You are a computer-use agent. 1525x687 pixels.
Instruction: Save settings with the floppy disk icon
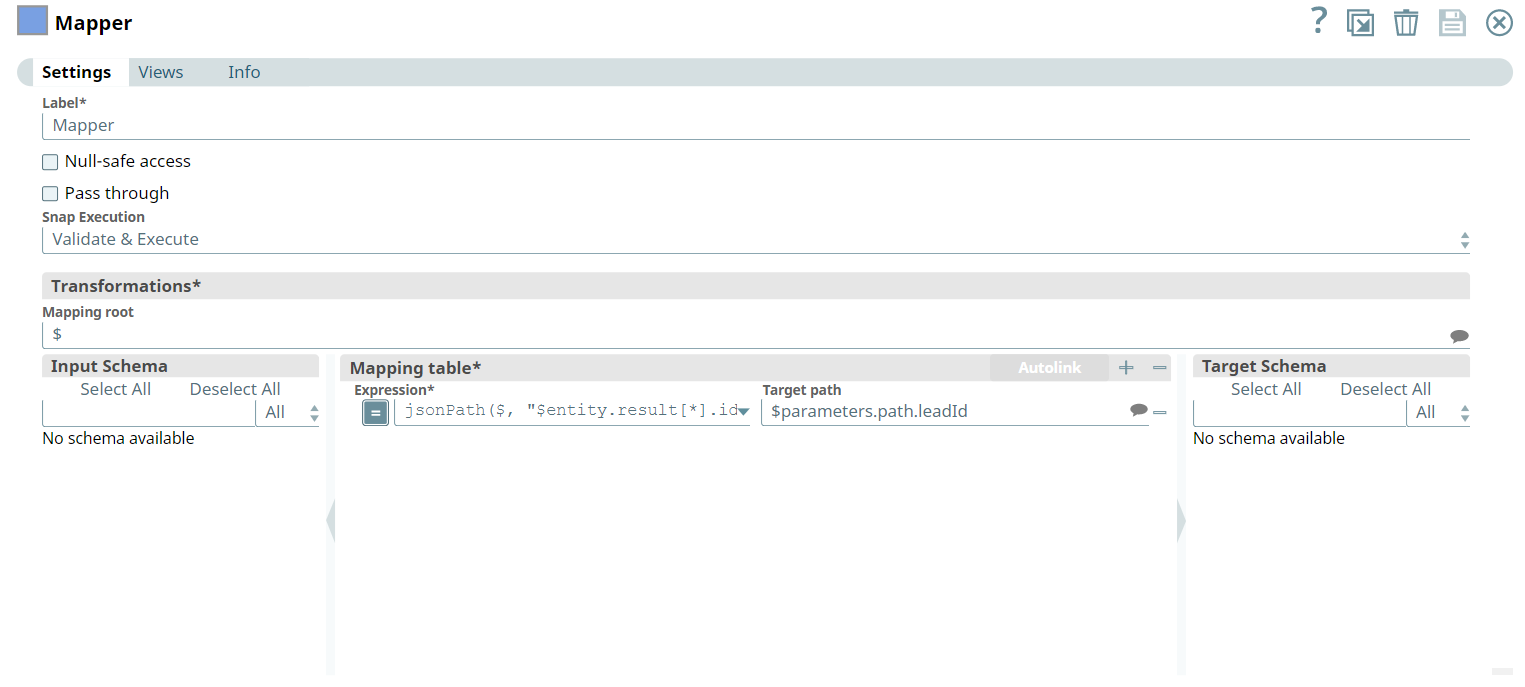point(1452,22)
